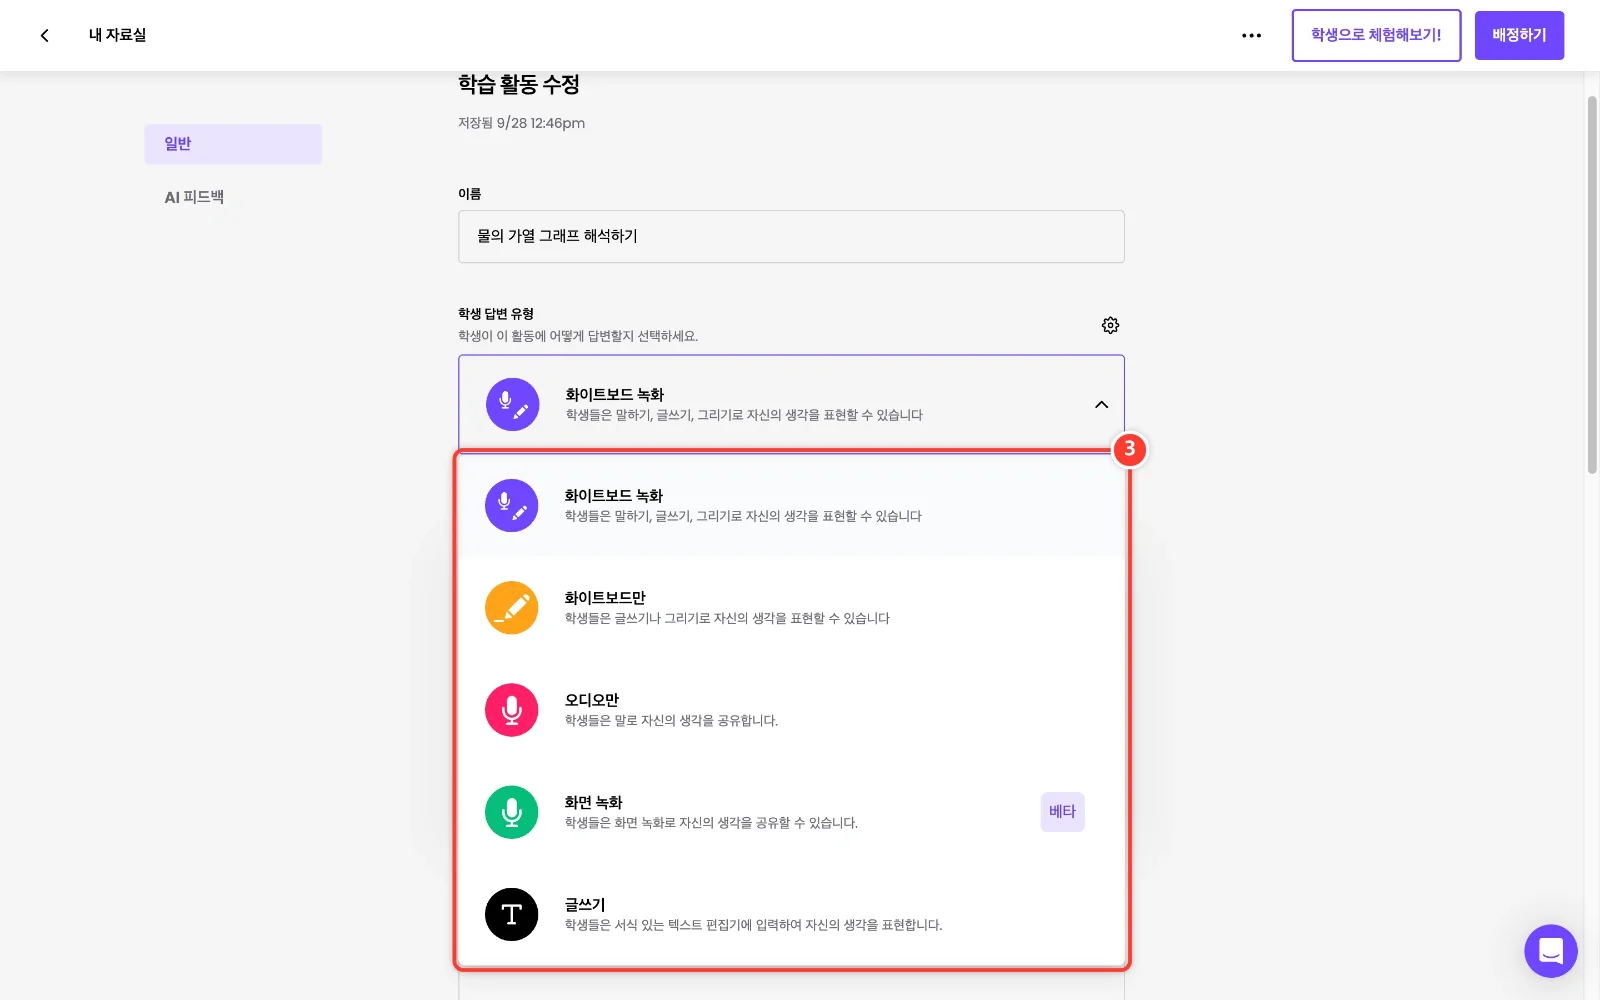Click the 이름 input with 물의 가열 그래프 해석하기
This screenshot has width=1600, height=1000.
click(x=791, y=236)
